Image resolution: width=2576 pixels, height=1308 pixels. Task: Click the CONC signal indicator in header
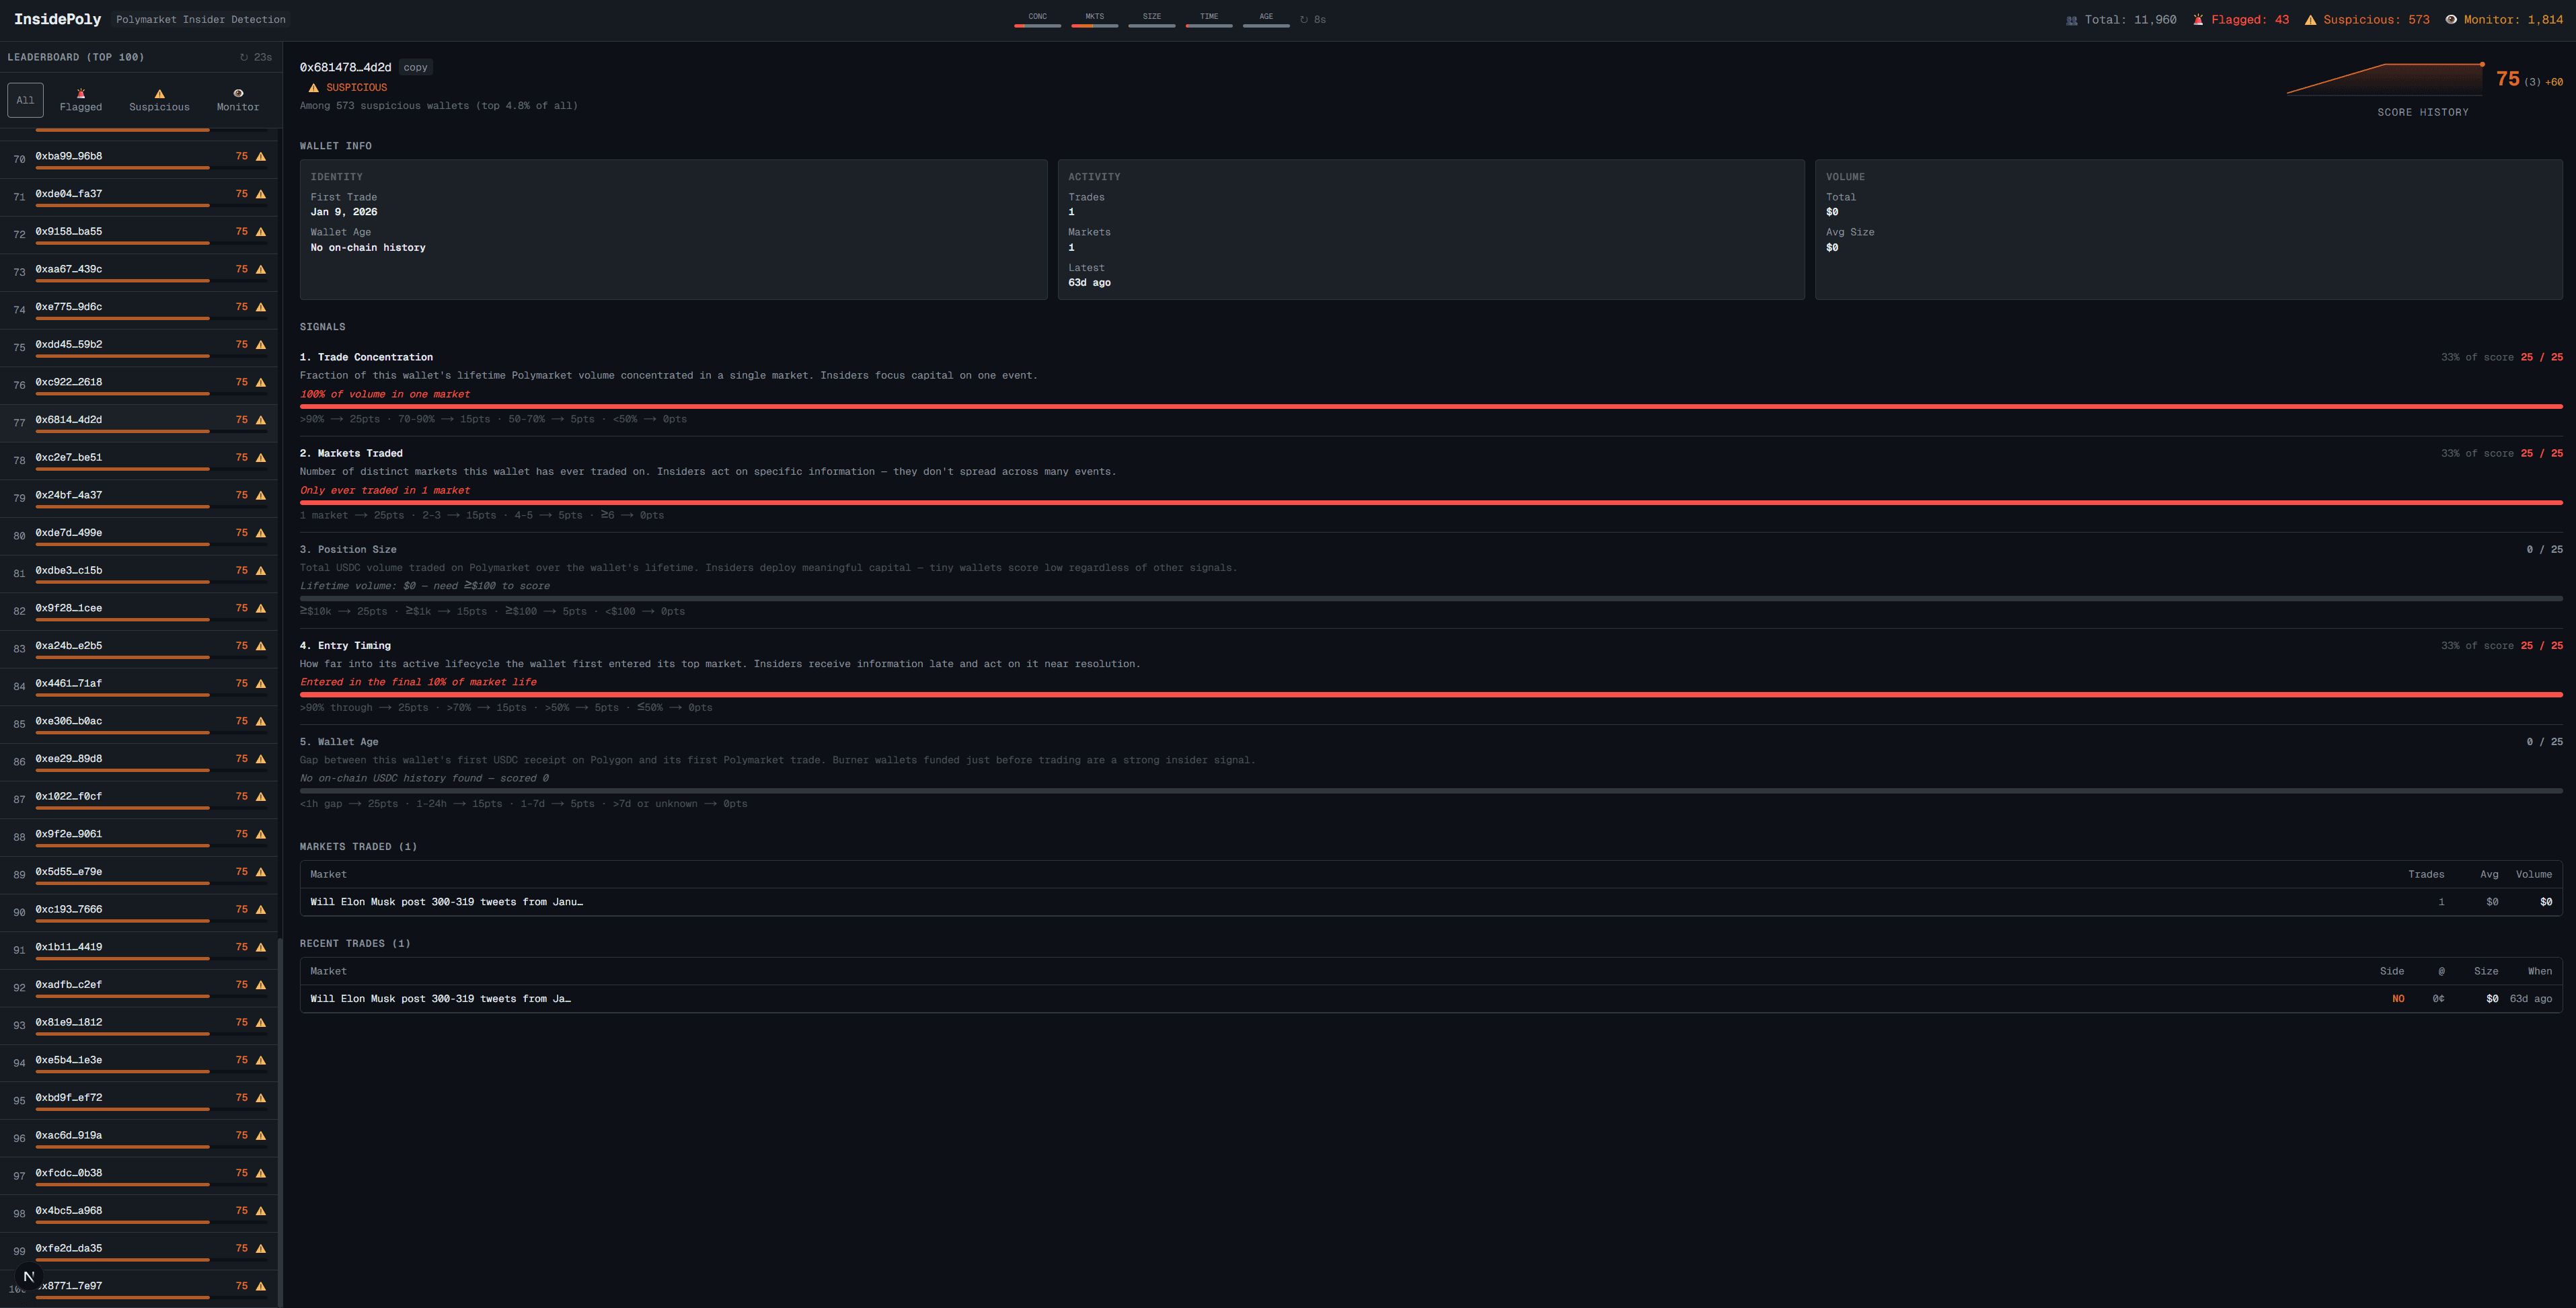1037,19
